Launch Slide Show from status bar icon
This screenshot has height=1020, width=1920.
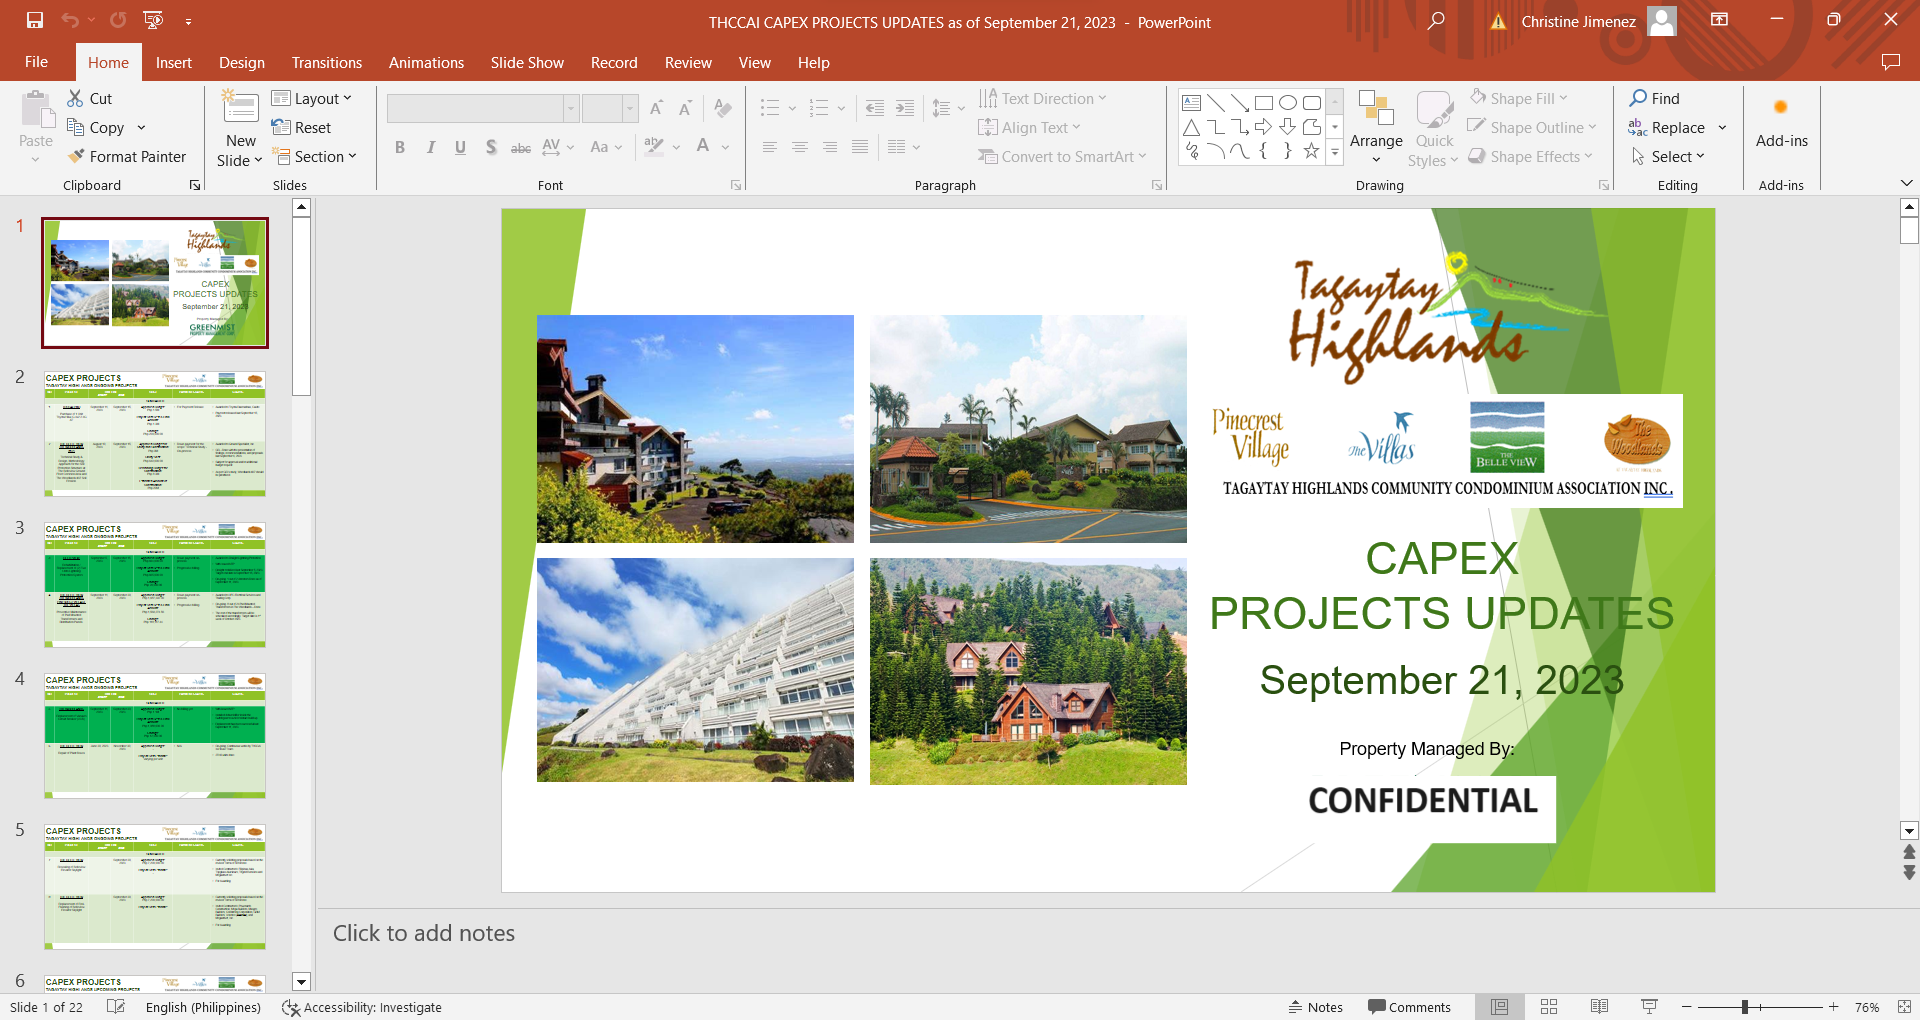[x=1649, y=1007]
